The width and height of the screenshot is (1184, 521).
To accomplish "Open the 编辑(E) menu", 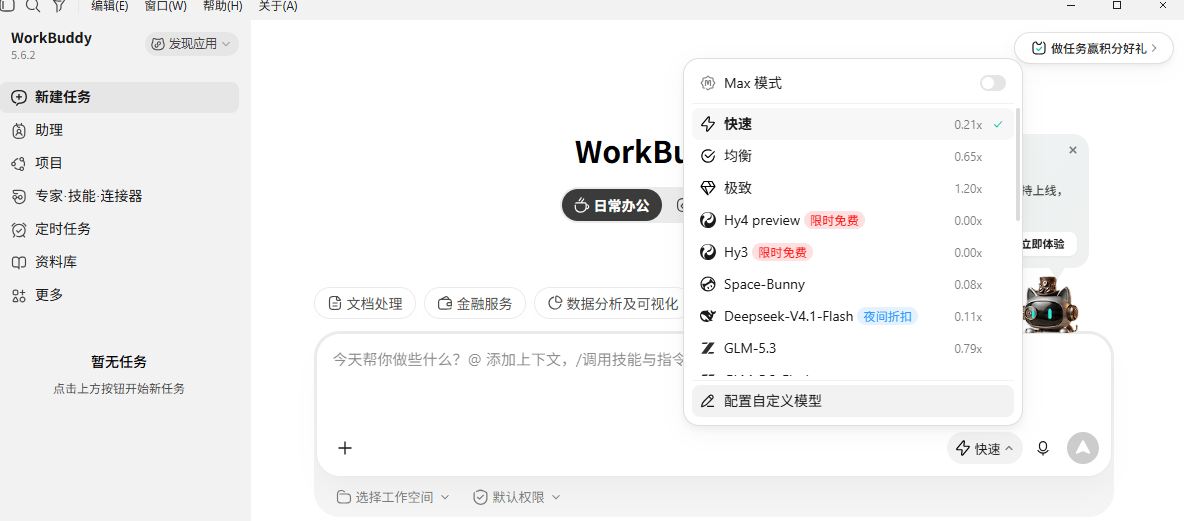I will 109,6.
